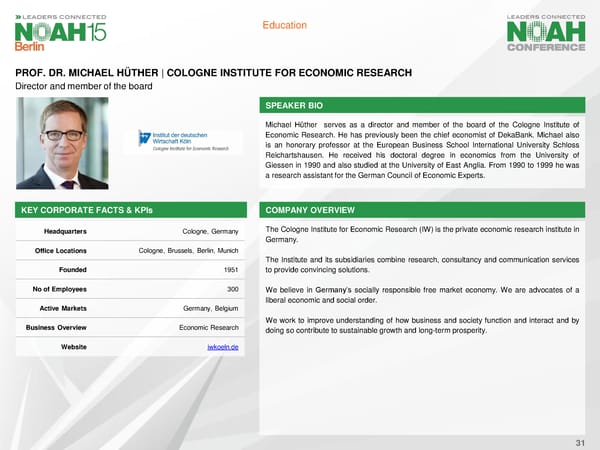Click the NOAH15 Berlin logo
The width and height of the screenshot is (600, 450).
coord(58,30)
